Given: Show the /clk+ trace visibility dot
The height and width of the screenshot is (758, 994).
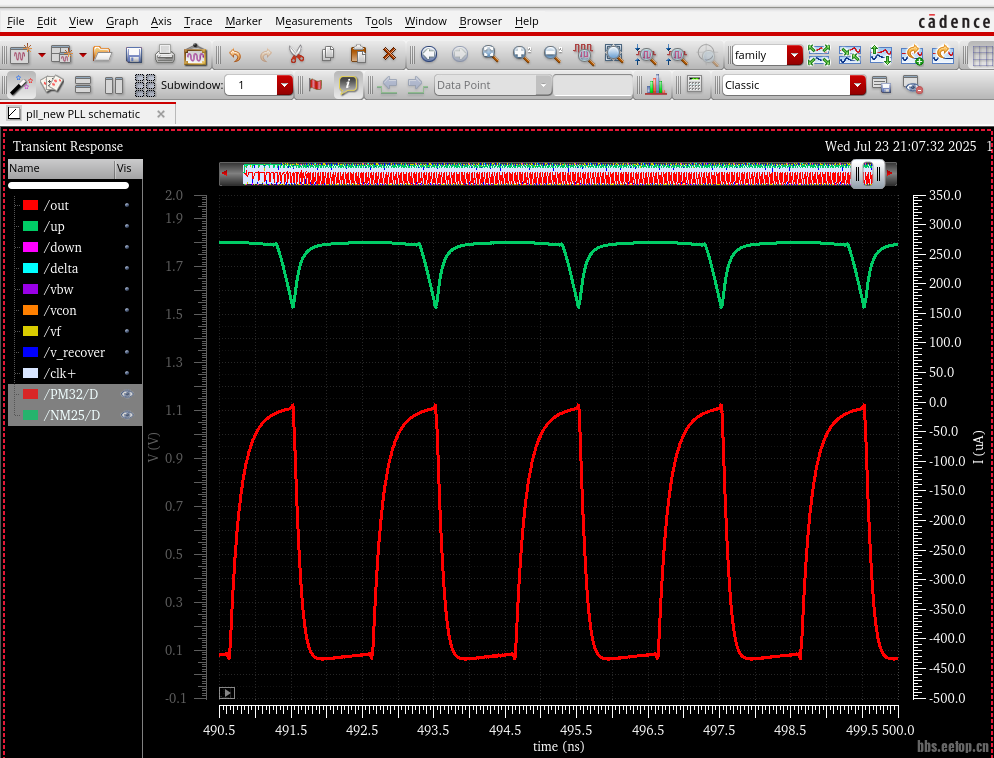Looking at the screenshot, I should pos(127,373).
